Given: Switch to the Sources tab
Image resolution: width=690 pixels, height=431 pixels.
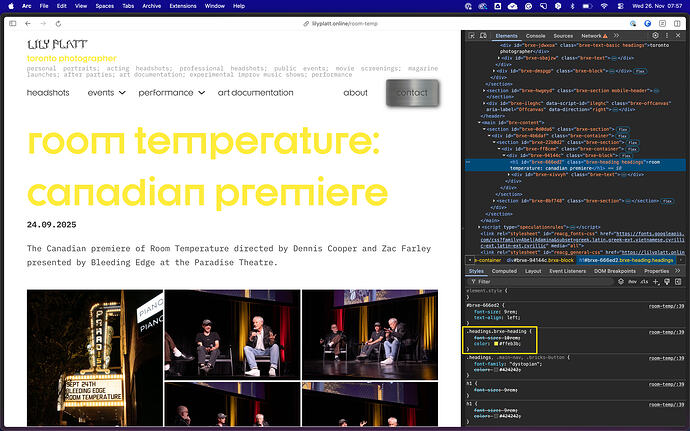Looking at the screenshot, I should [563, 36].
